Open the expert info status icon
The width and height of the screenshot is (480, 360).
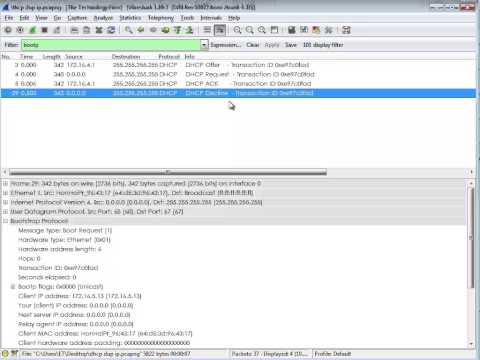pos(5,354)
